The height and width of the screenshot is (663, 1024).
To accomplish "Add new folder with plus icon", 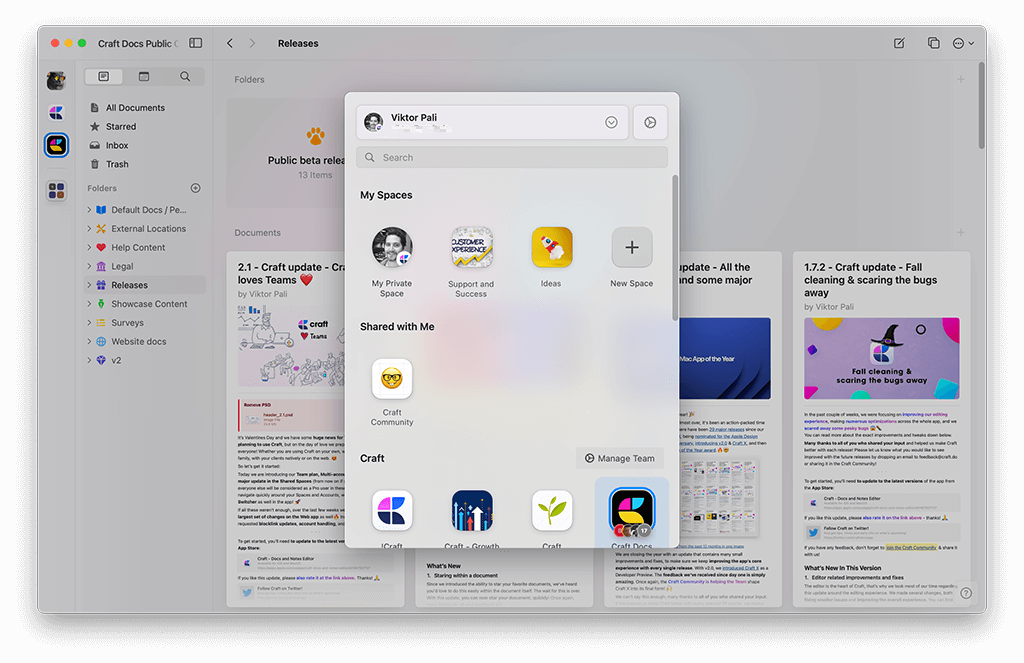I will (195, 188).
